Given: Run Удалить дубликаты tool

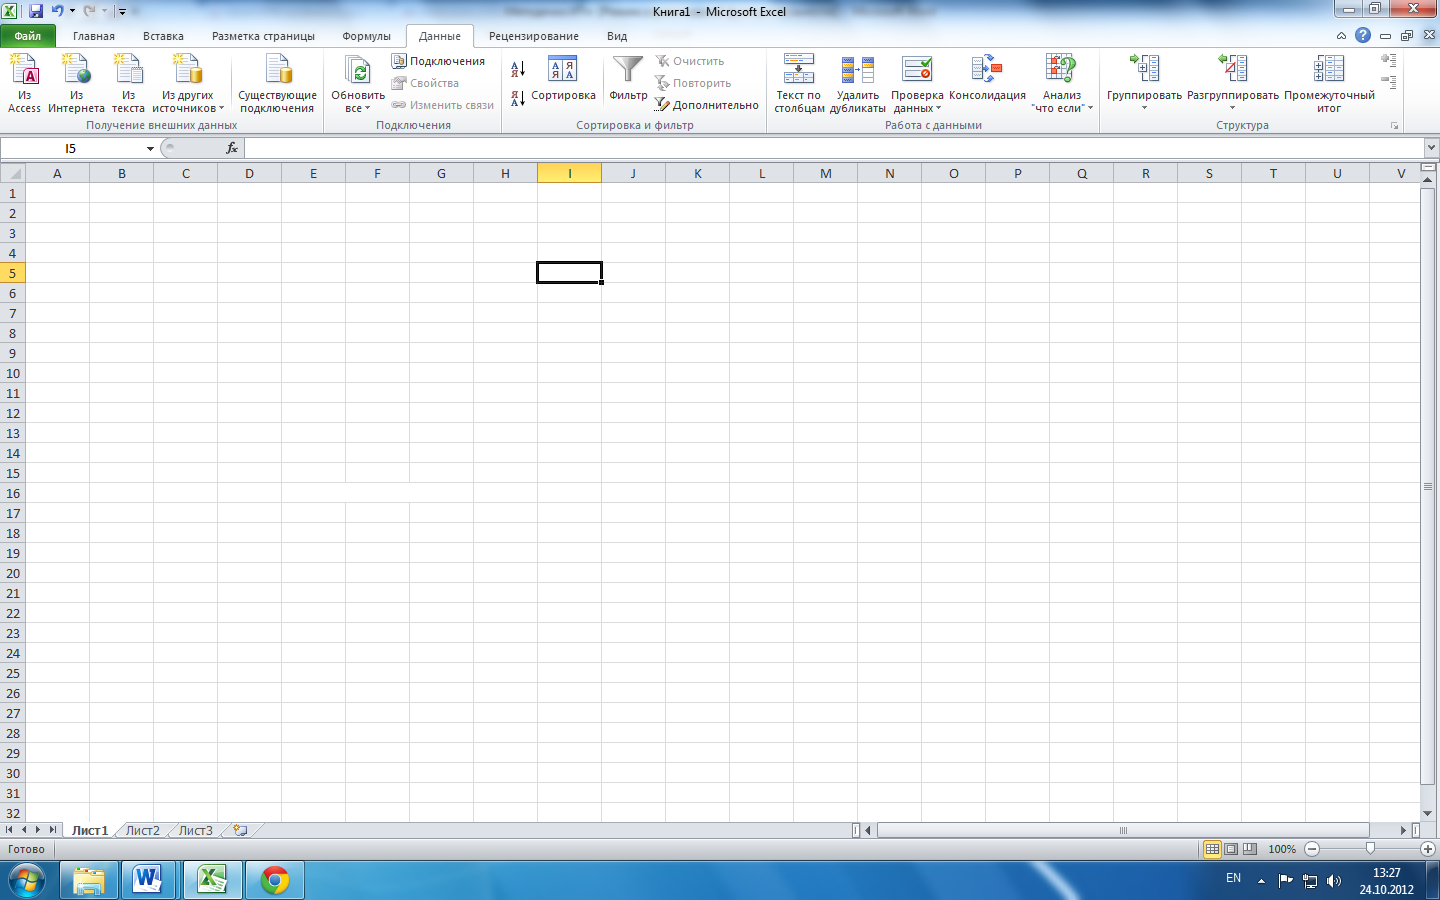Looking at the screenshot, I should [x=858, y=83].
